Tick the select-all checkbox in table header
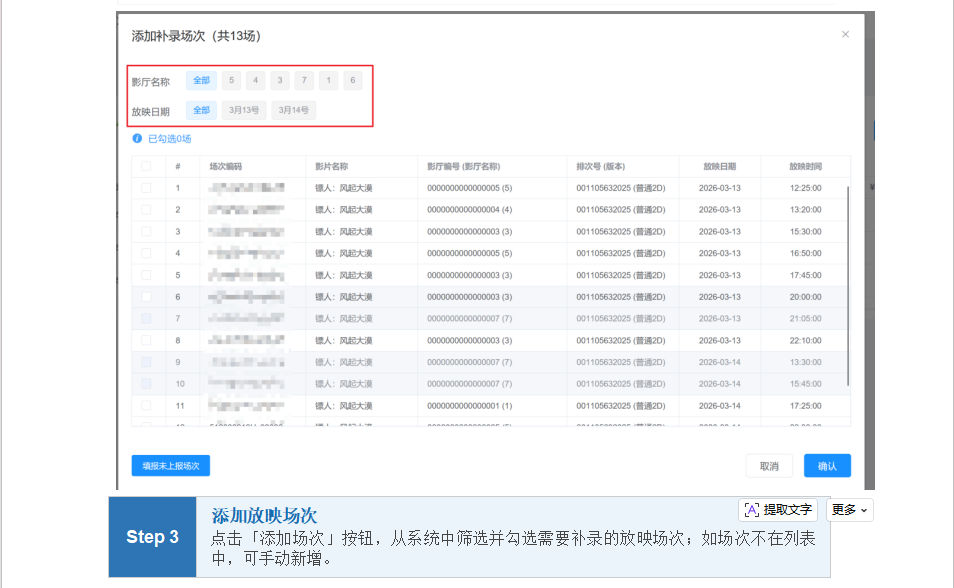 click(x=146, y=166)
